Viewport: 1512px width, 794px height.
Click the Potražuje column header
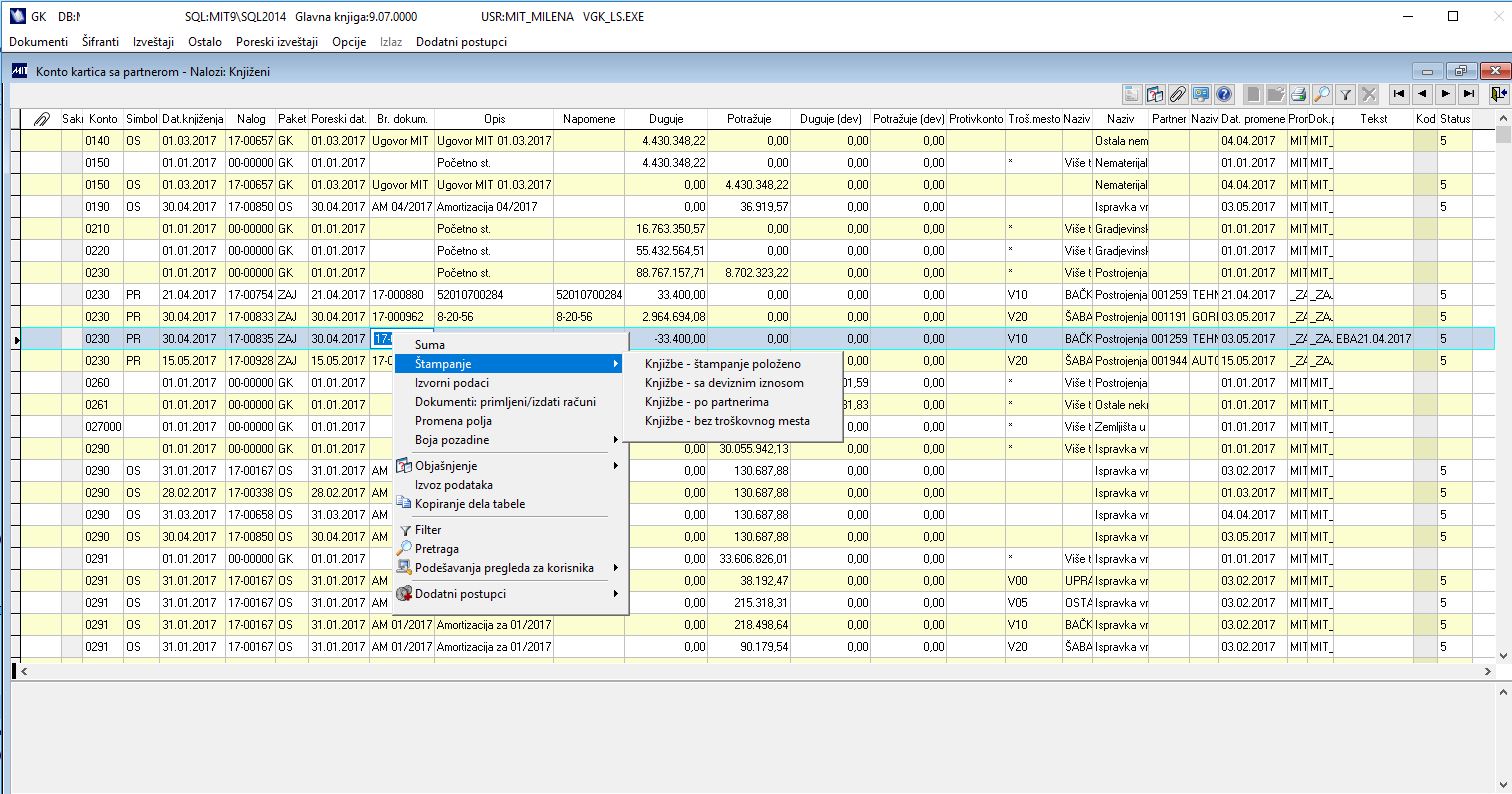[x=749, y=119]
